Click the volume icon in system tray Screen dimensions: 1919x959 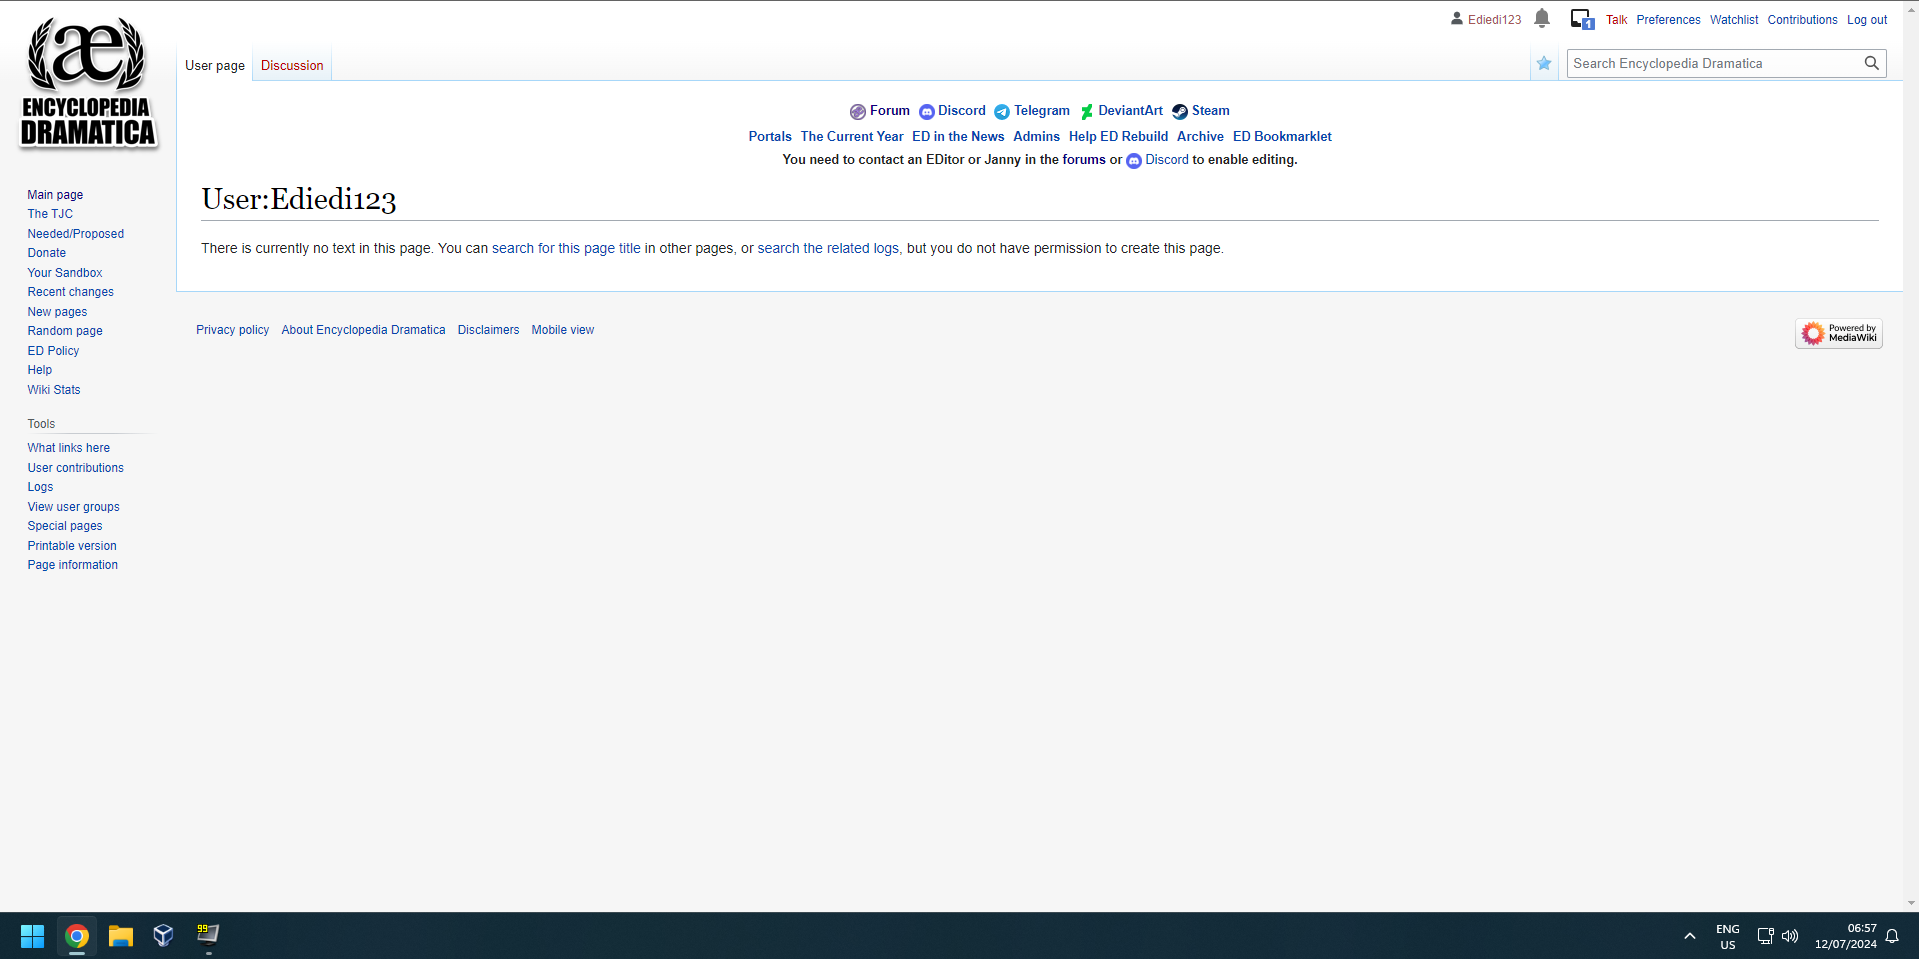tap(1790, 936)
